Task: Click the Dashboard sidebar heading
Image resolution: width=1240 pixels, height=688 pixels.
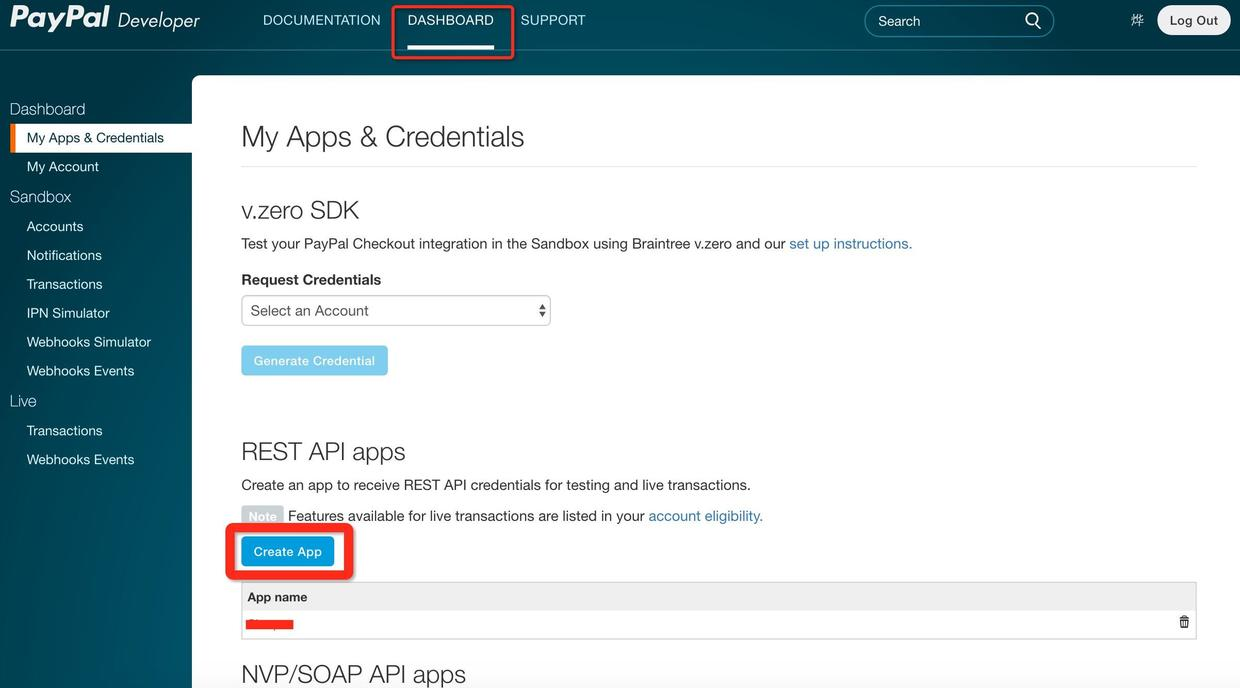Action: [47, 109]
